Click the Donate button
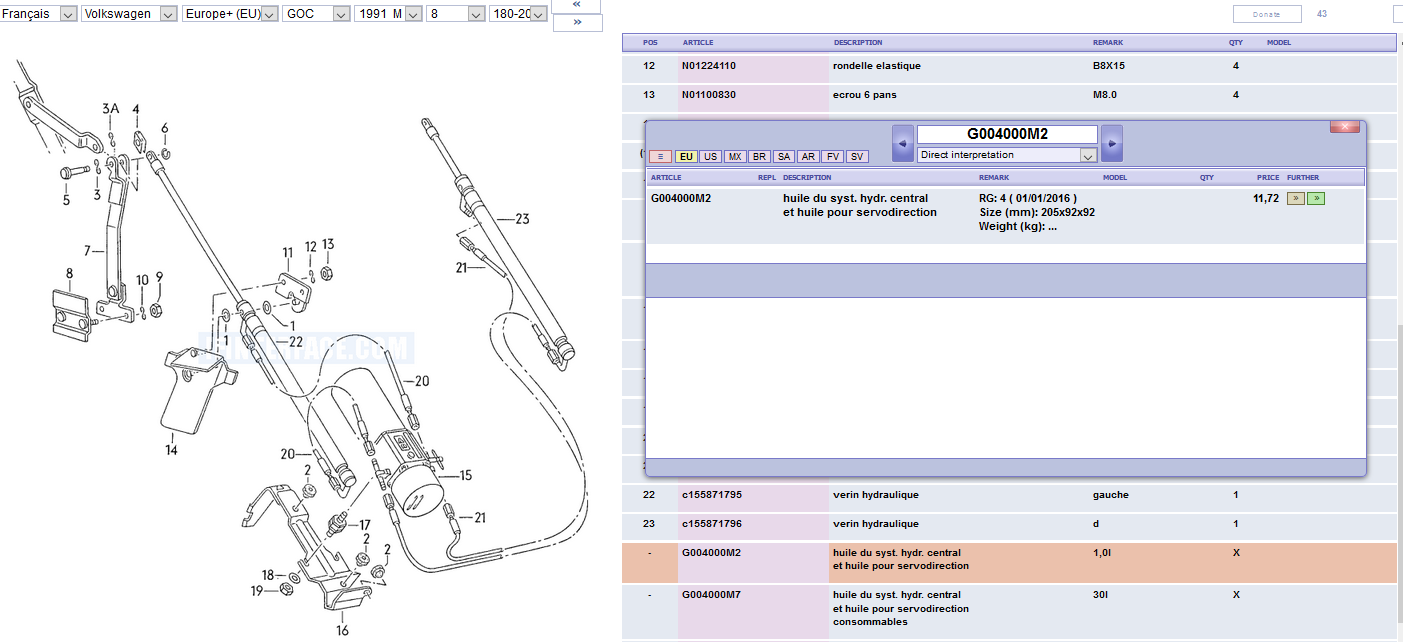 click(1266, 14)
